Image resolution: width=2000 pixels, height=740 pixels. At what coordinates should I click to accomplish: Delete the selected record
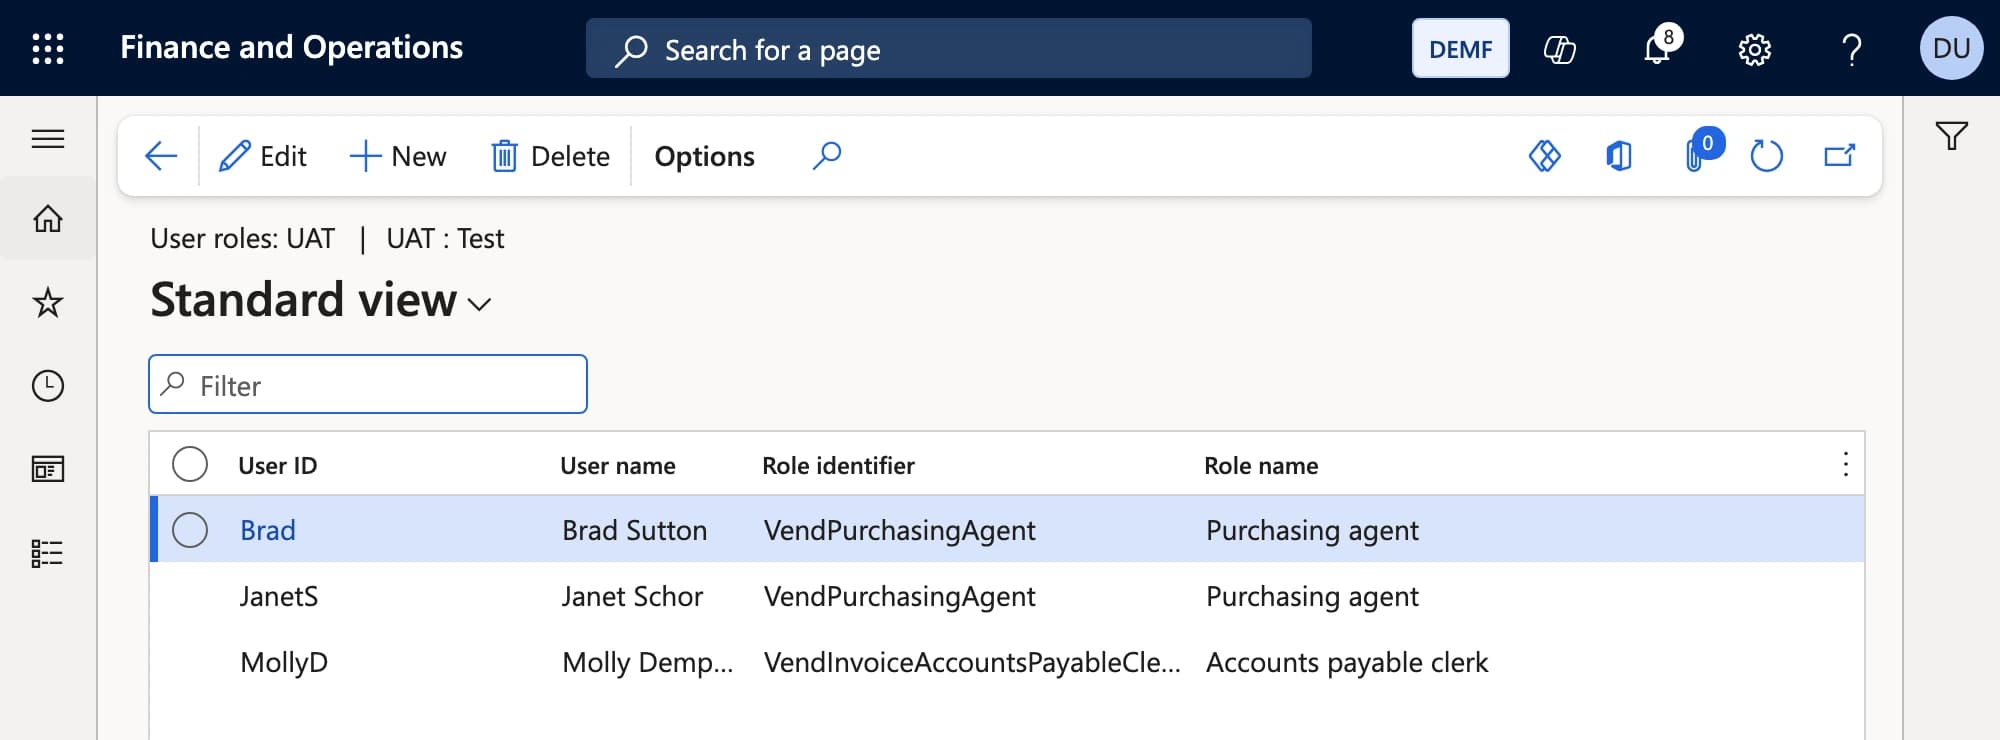pos(551,156)
